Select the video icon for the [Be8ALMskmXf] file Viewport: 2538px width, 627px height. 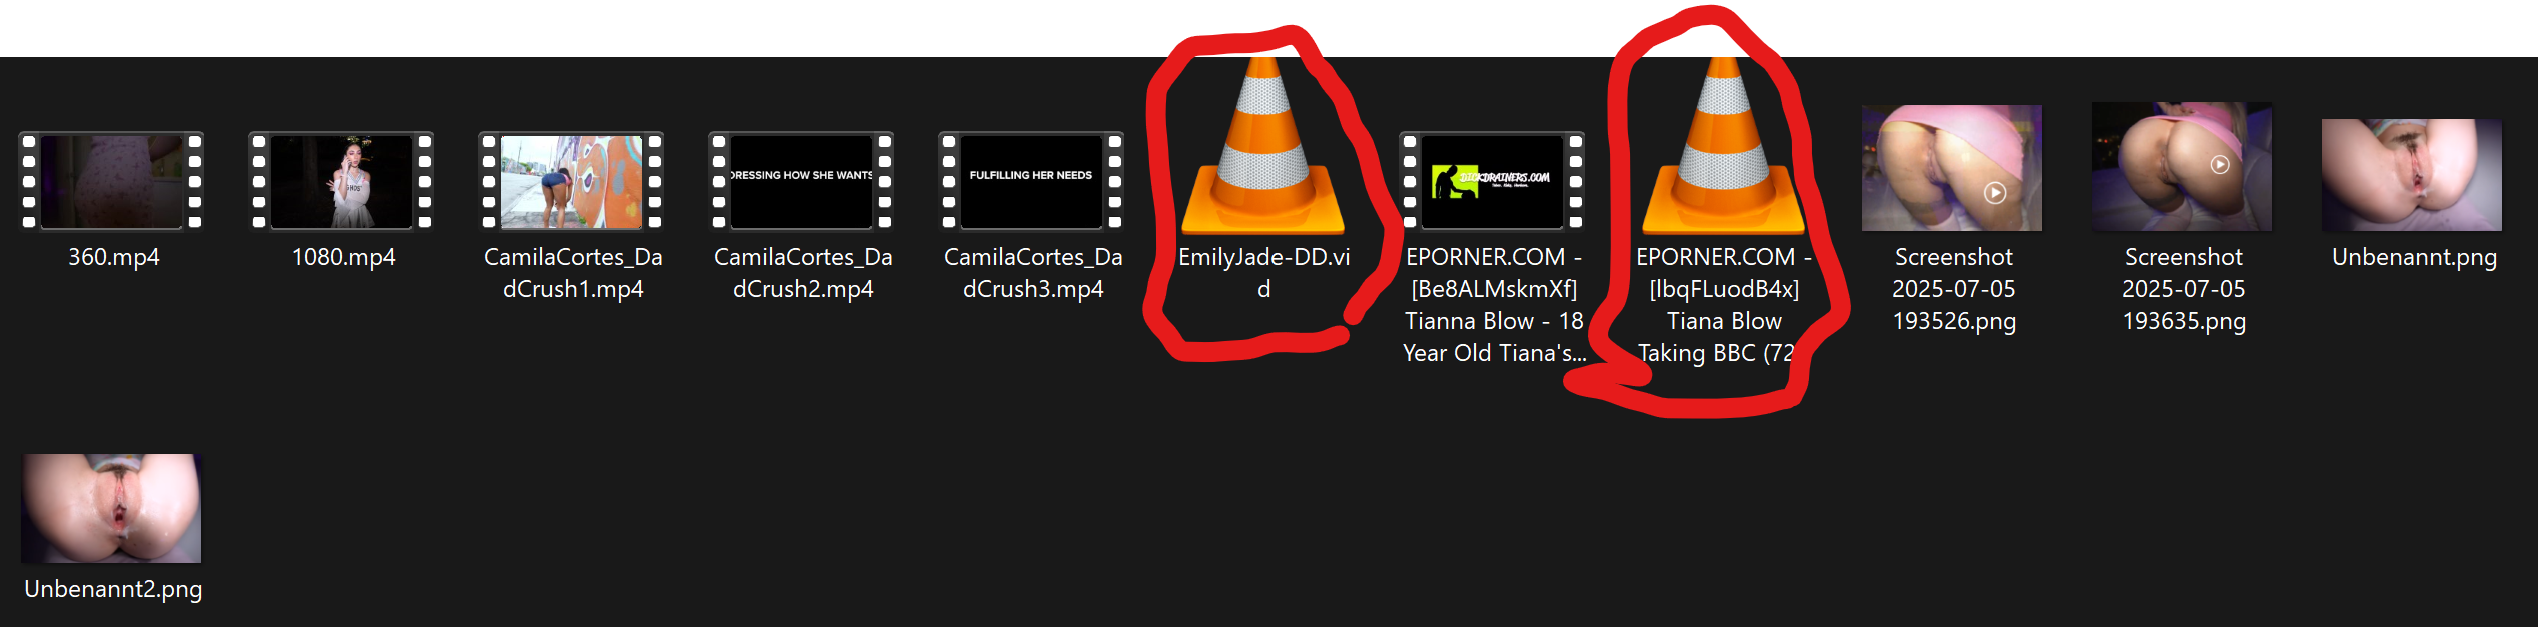[x=1493, y=181]
